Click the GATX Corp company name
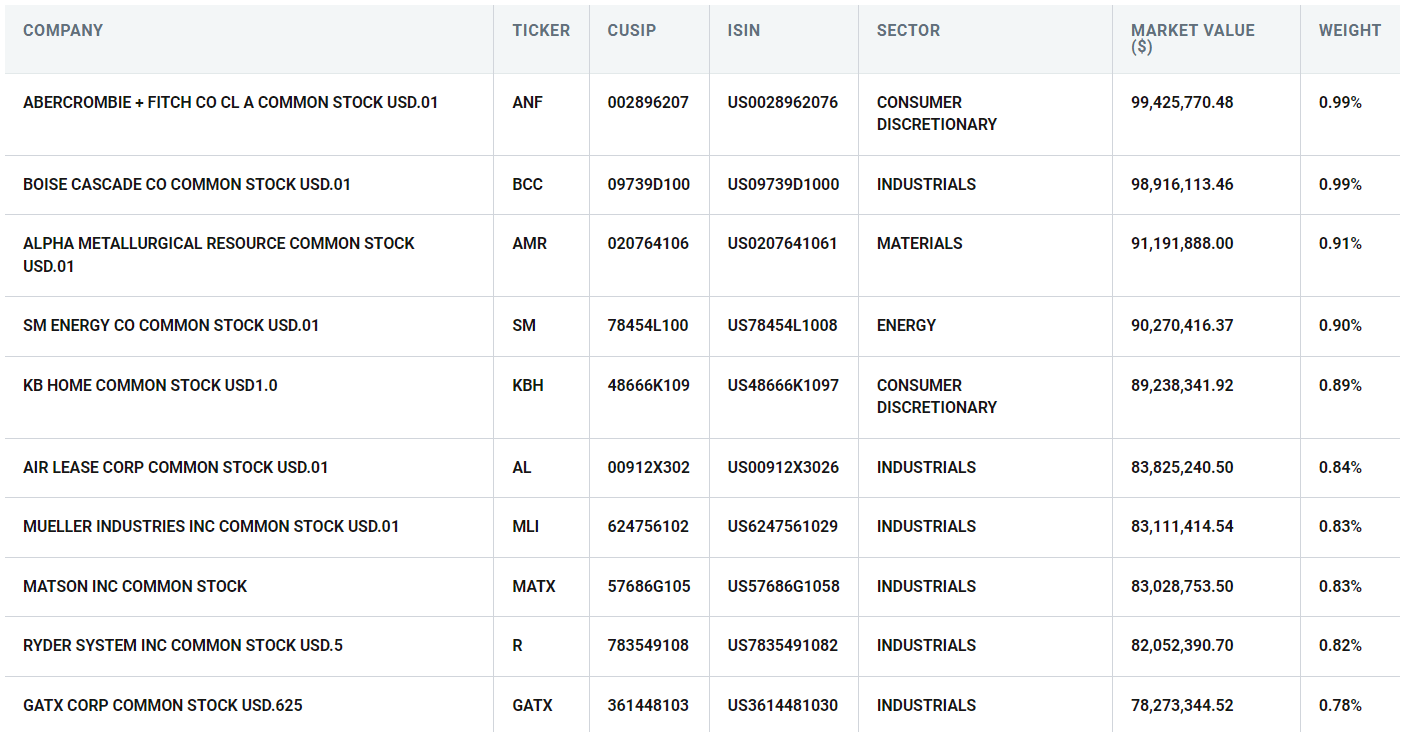 tap(162, 706)
